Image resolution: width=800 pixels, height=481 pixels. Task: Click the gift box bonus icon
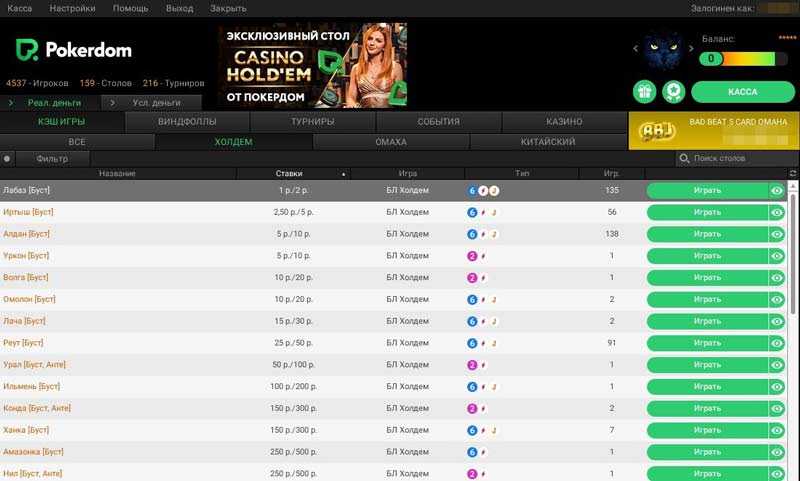[644, 91]
